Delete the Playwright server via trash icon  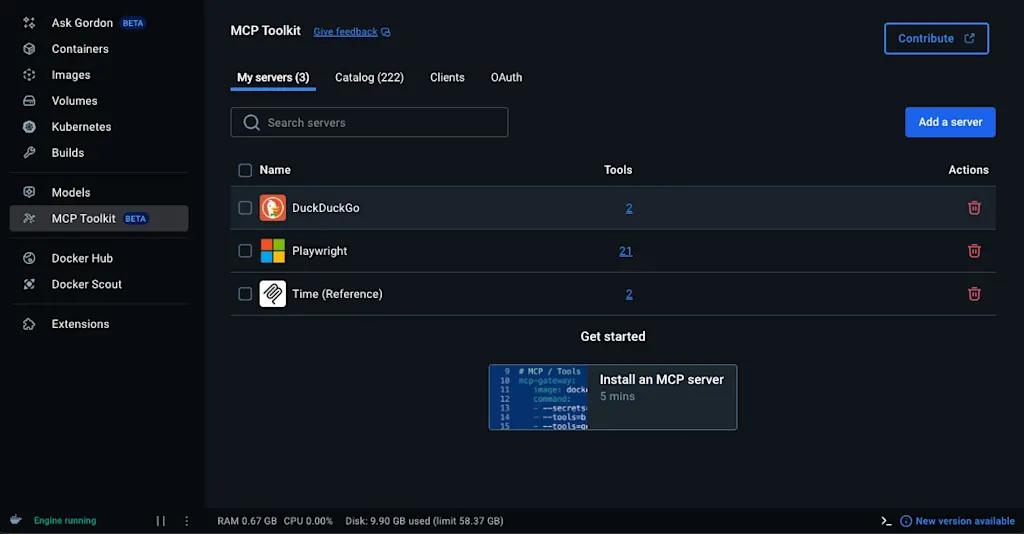(x=974, y=251)
